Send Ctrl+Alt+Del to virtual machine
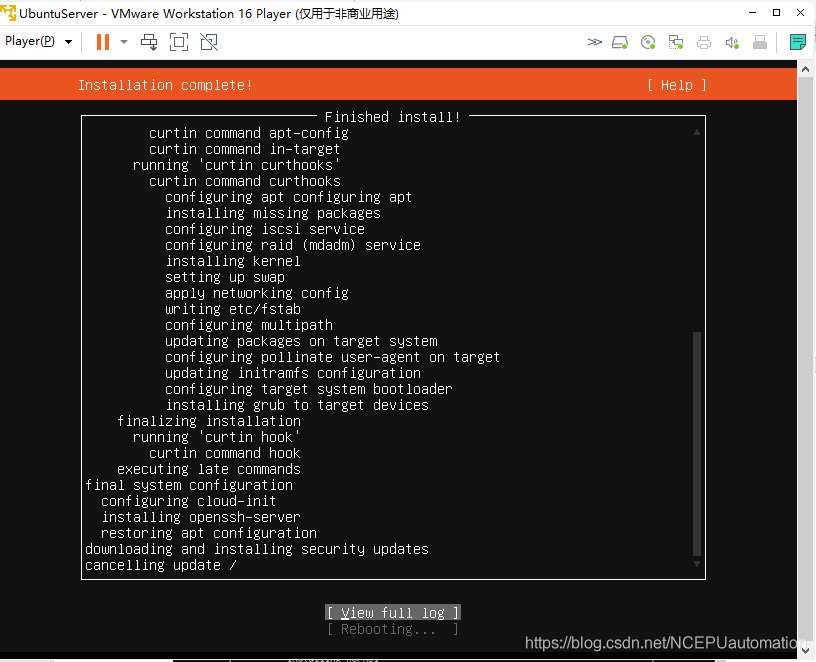 149,42
